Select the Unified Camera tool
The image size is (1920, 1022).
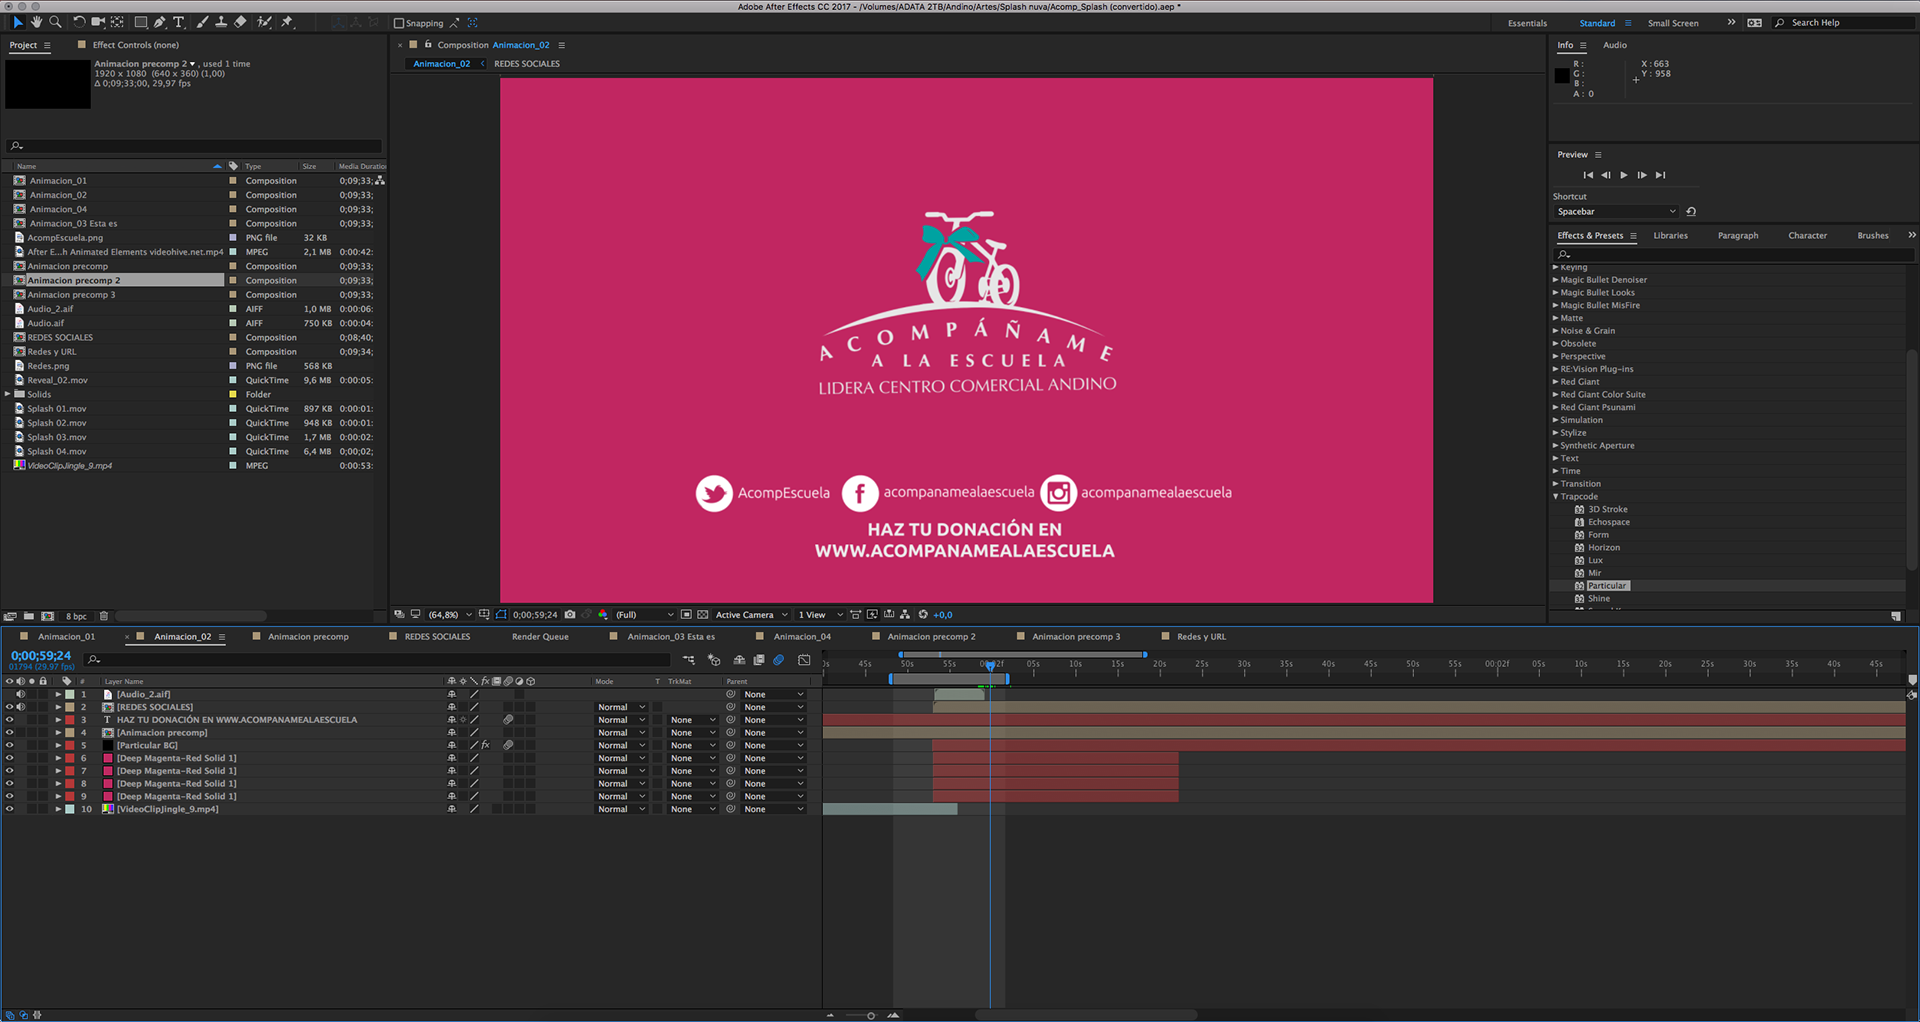pyautogui.click(x=98, y=22)
